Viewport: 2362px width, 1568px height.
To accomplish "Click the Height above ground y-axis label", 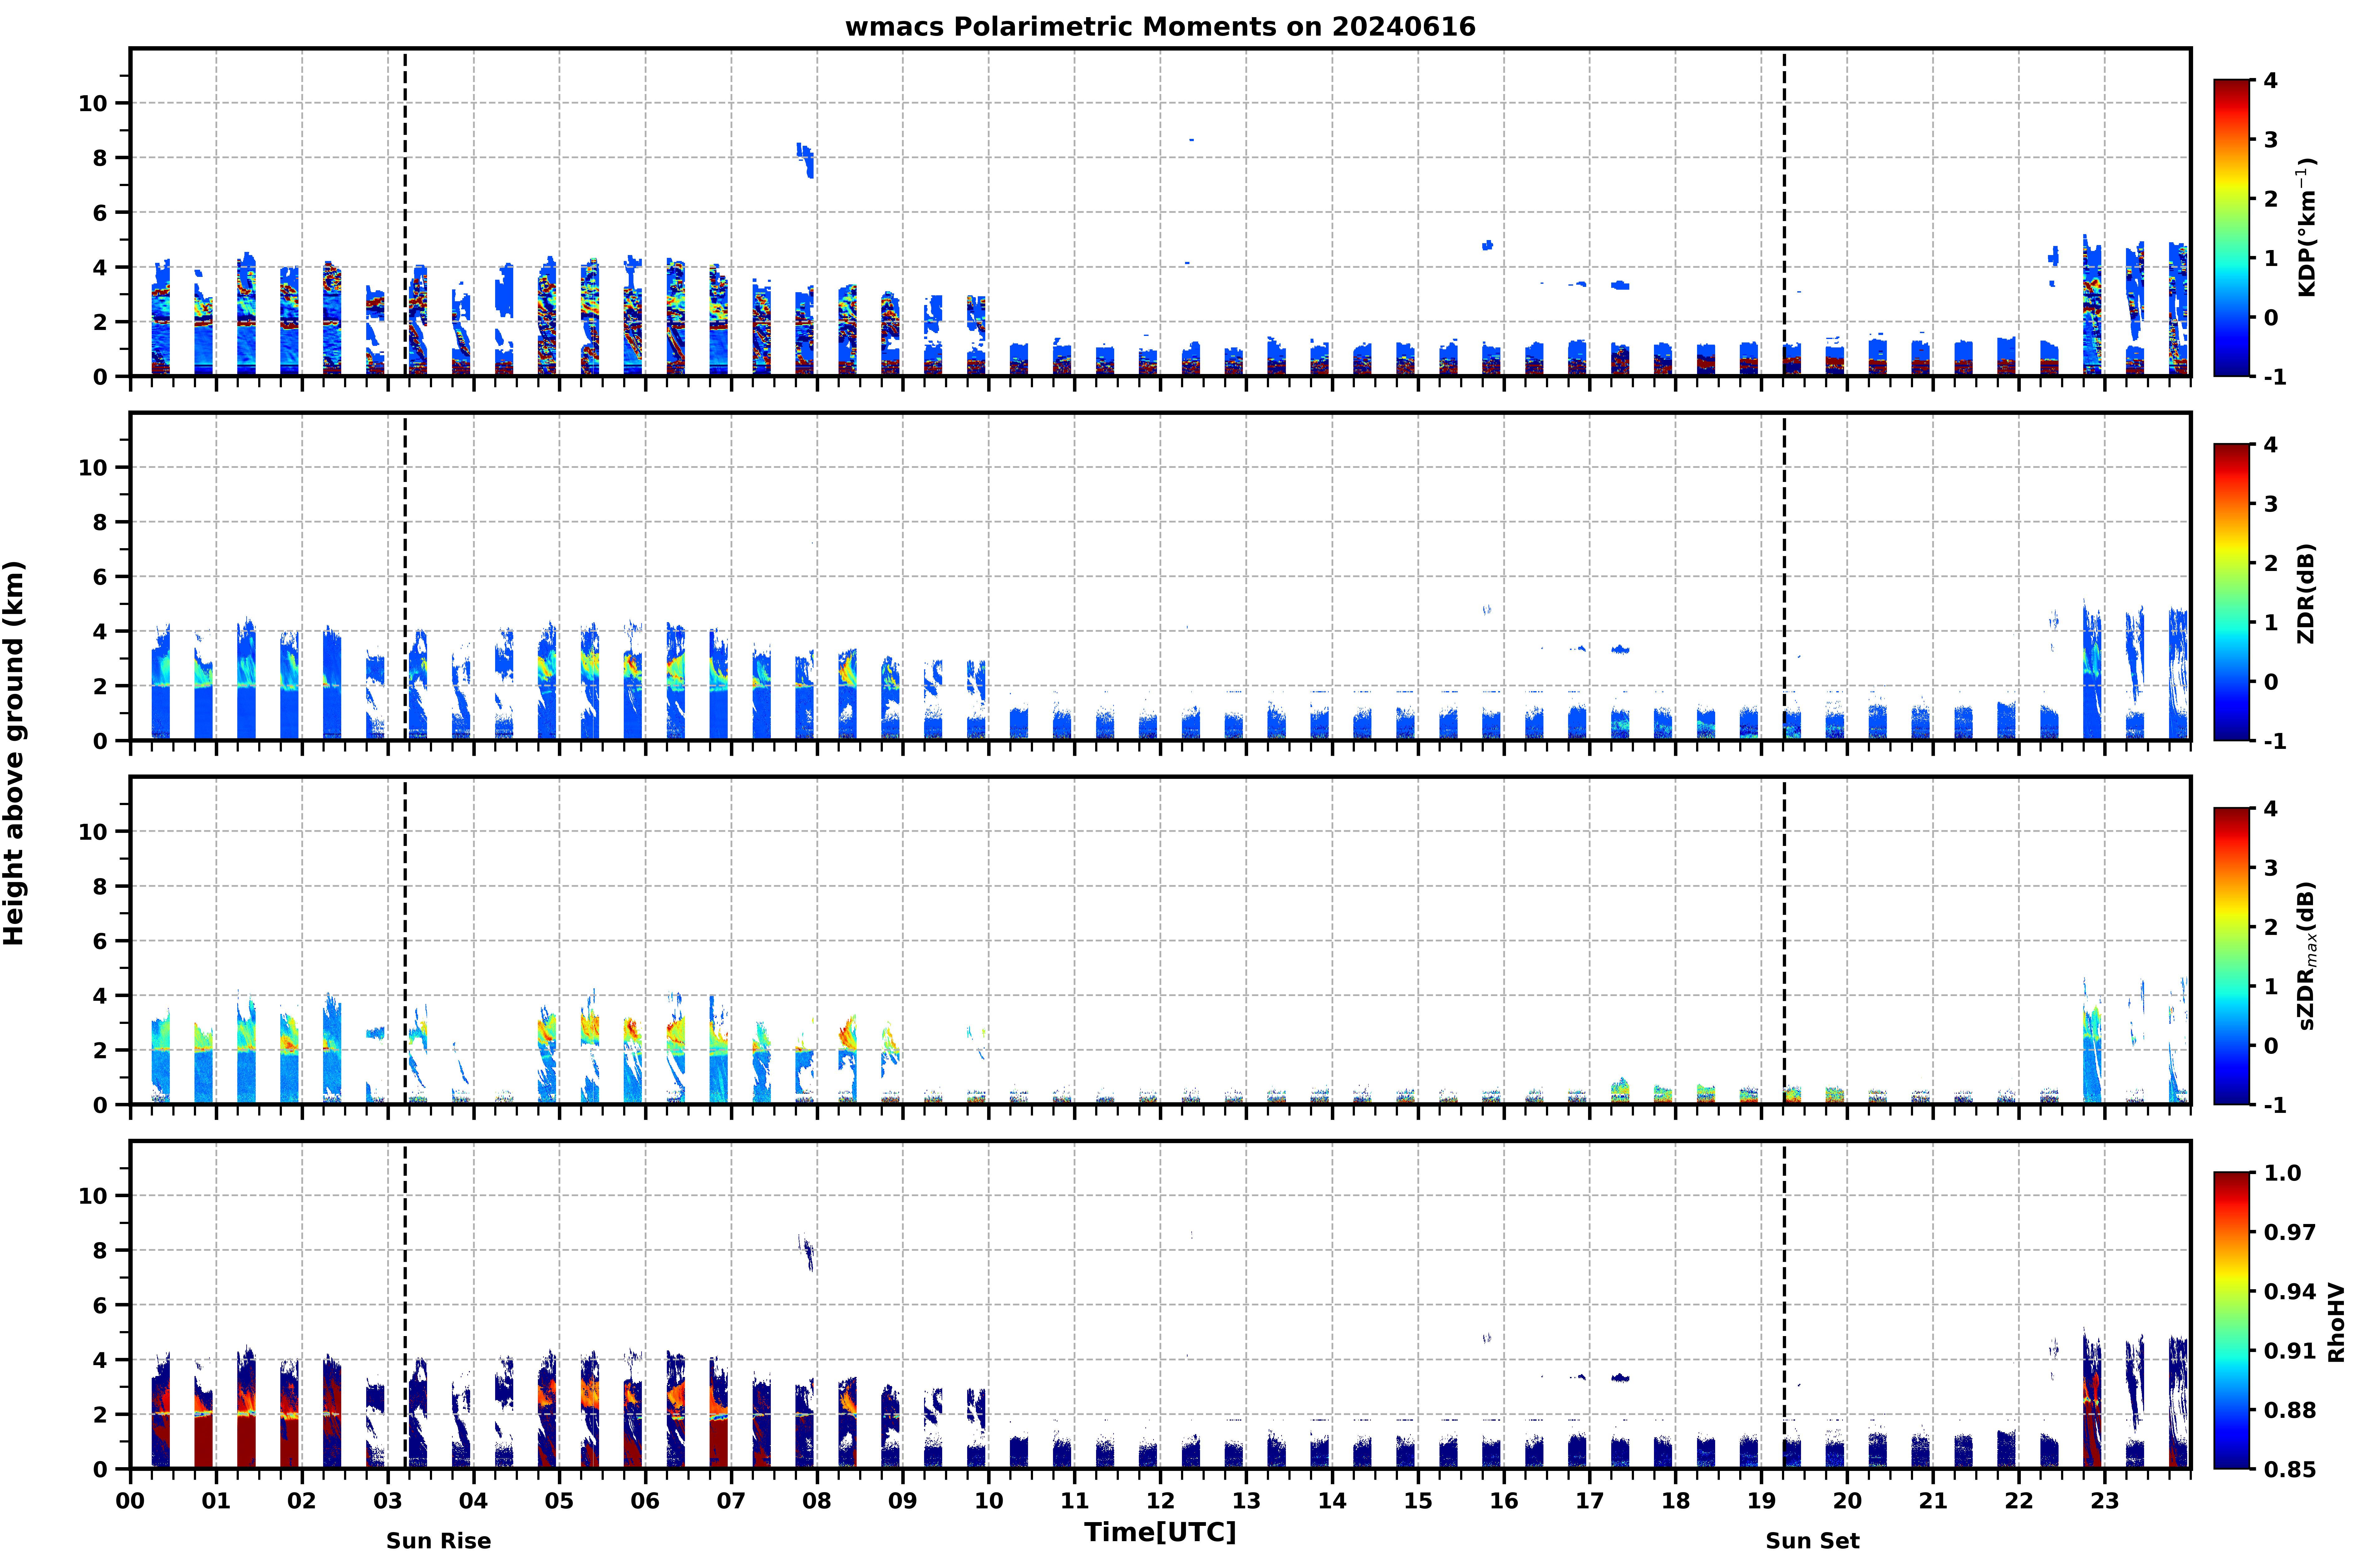I will [14, 753].
